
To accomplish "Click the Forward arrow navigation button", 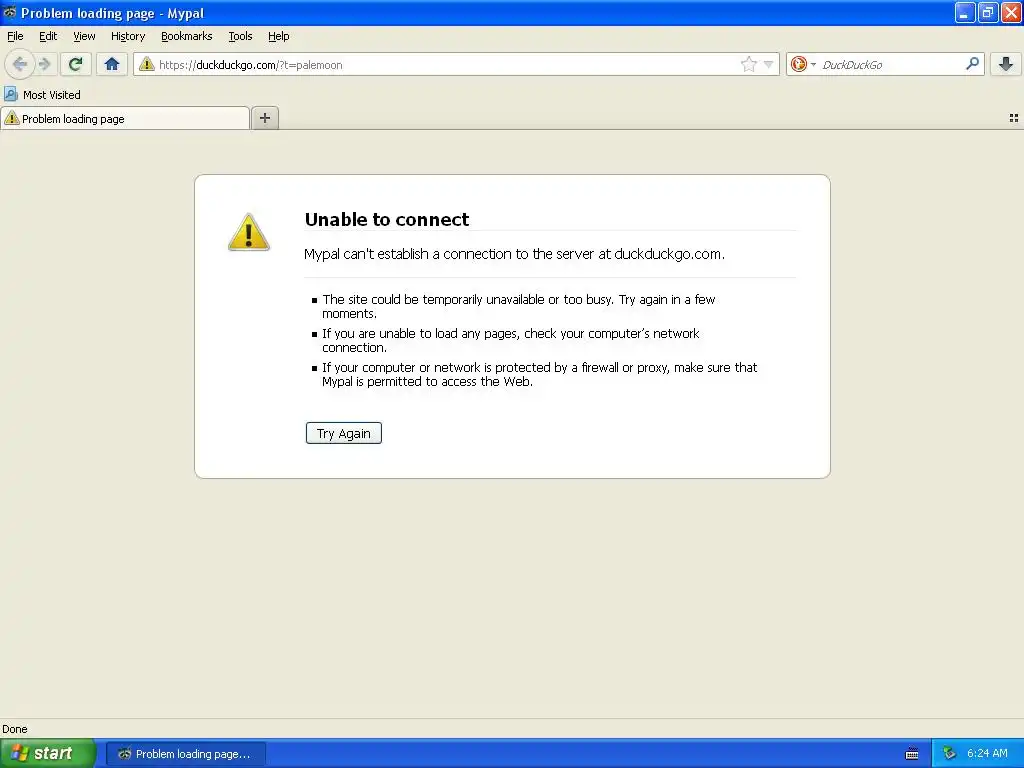I will 45,64.
